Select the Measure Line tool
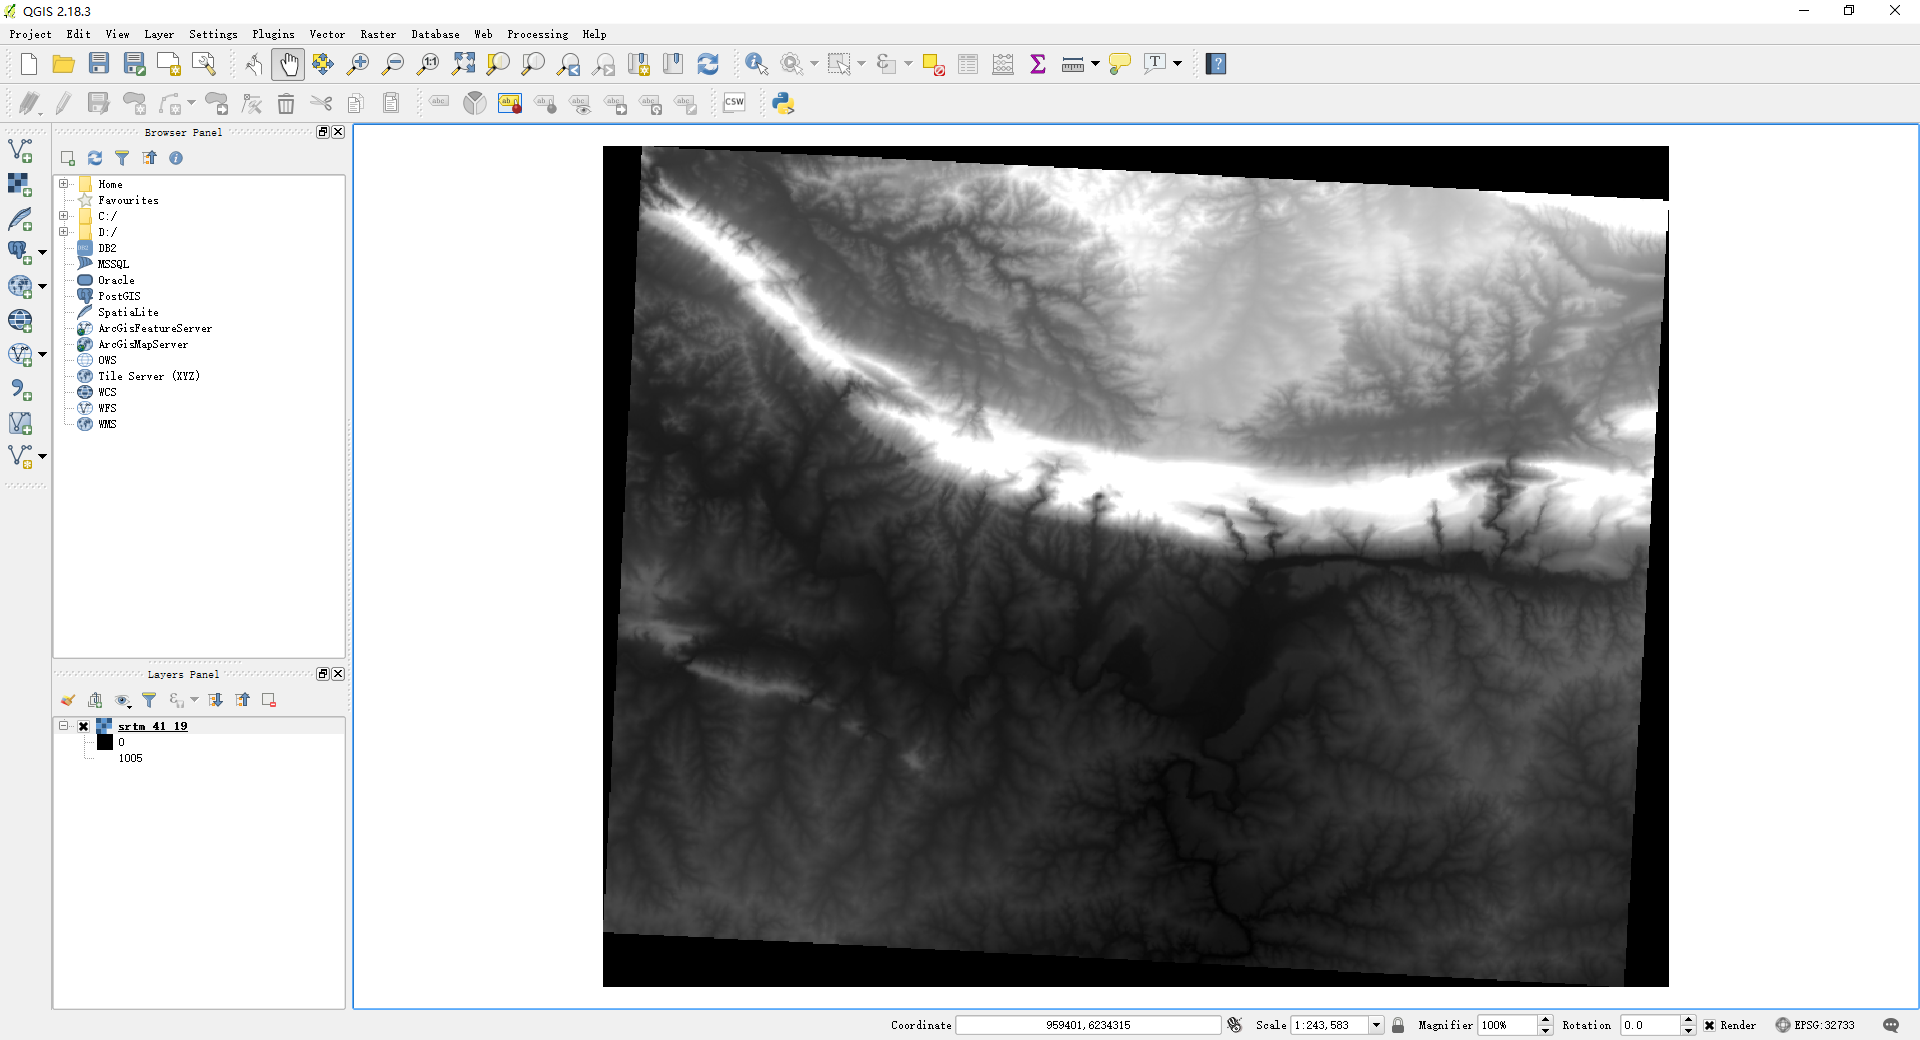Viewport: 1920px width, 1040px height. pos(1072,64)
